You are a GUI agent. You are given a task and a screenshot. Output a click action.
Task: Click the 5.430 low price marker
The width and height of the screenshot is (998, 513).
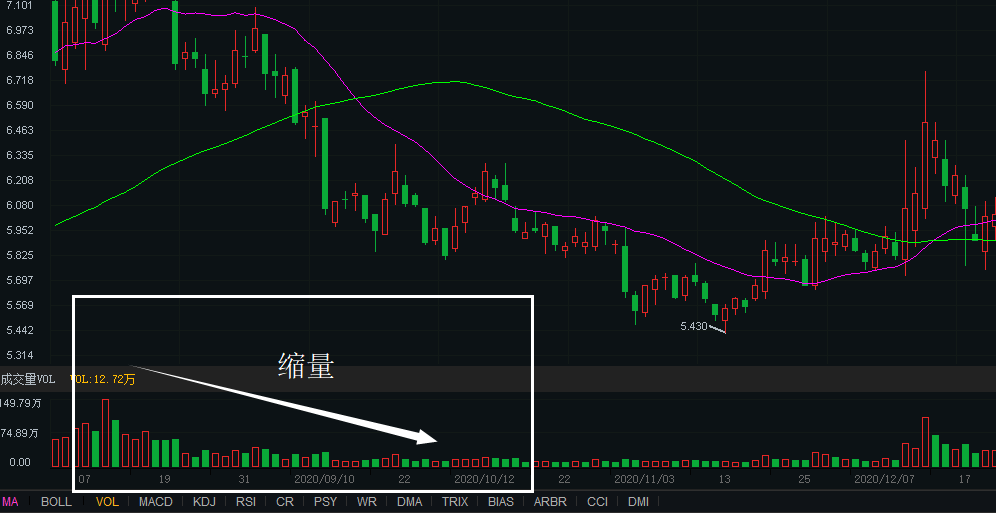coord(694,326)
